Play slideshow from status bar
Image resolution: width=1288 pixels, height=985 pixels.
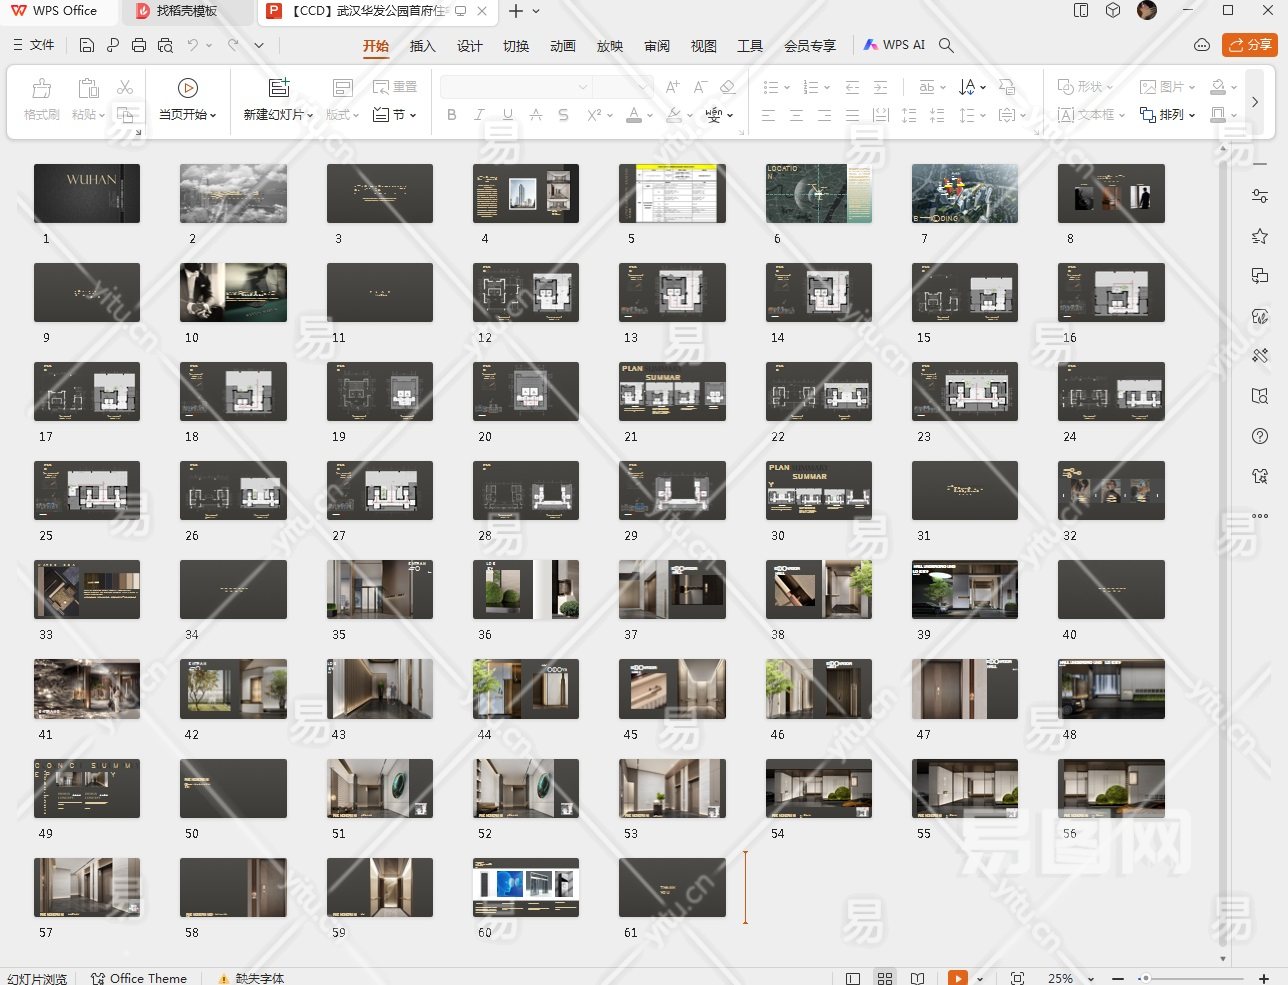tap(957, 978)
